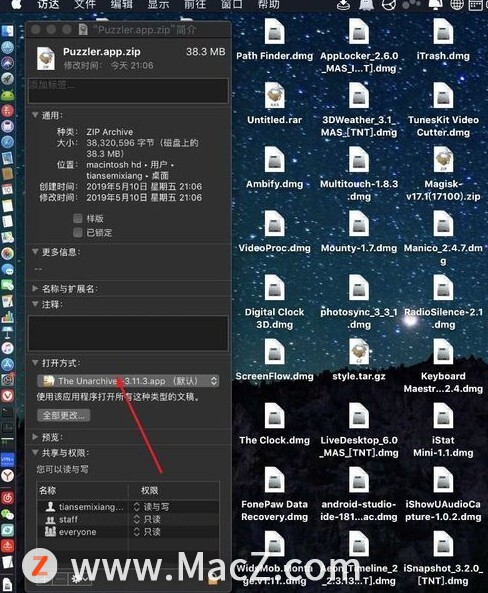Expand the 预览 (Preview) section
The height and width of the screenshot is (593, 488).
pos(35,437)
